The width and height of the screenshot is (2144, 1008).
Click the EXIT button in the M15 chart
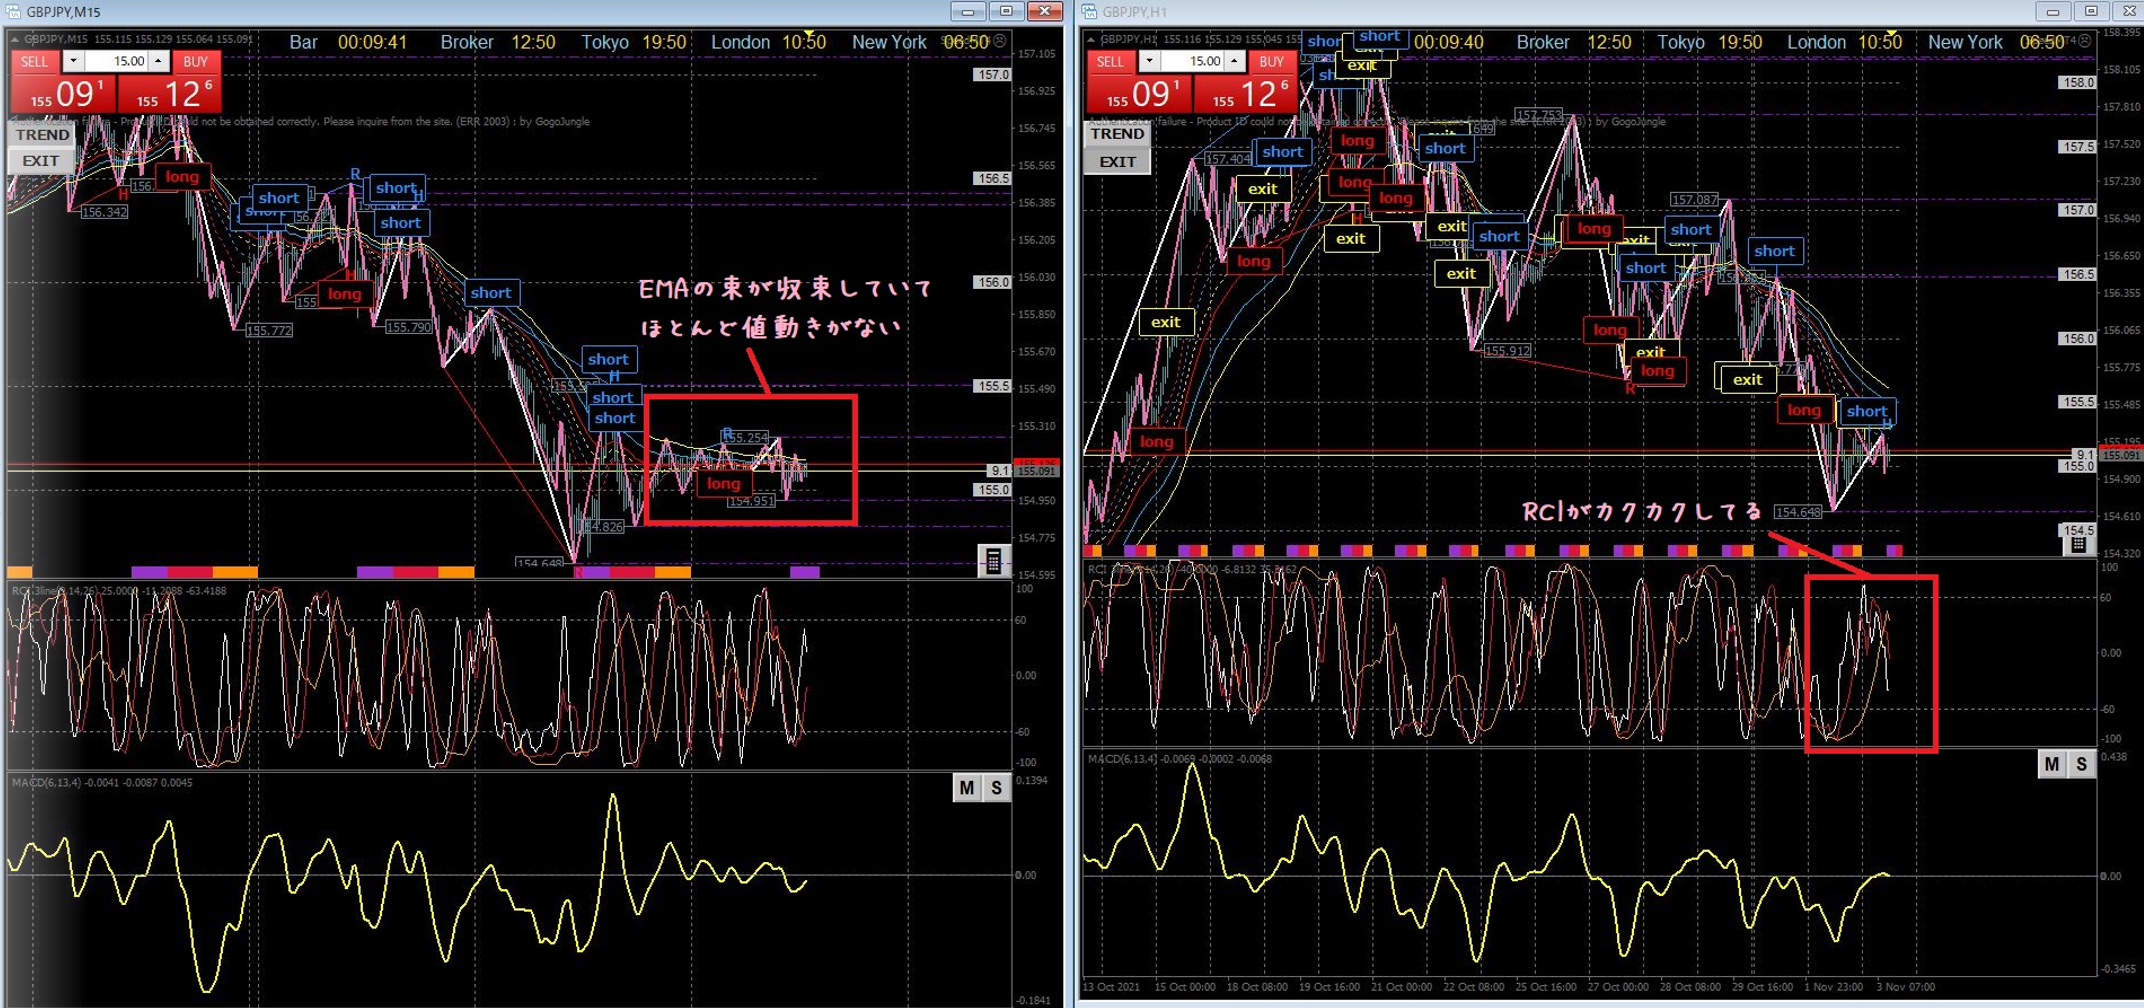41,161
